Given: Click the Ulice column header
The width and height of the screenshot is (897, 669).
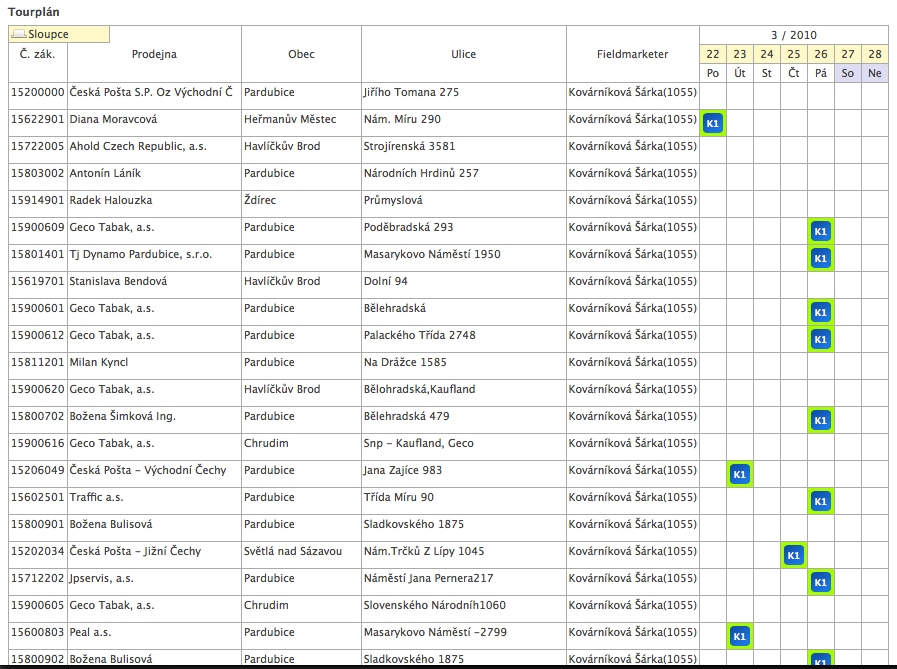Looking at the screenshot, I should (x=463, y=54).
